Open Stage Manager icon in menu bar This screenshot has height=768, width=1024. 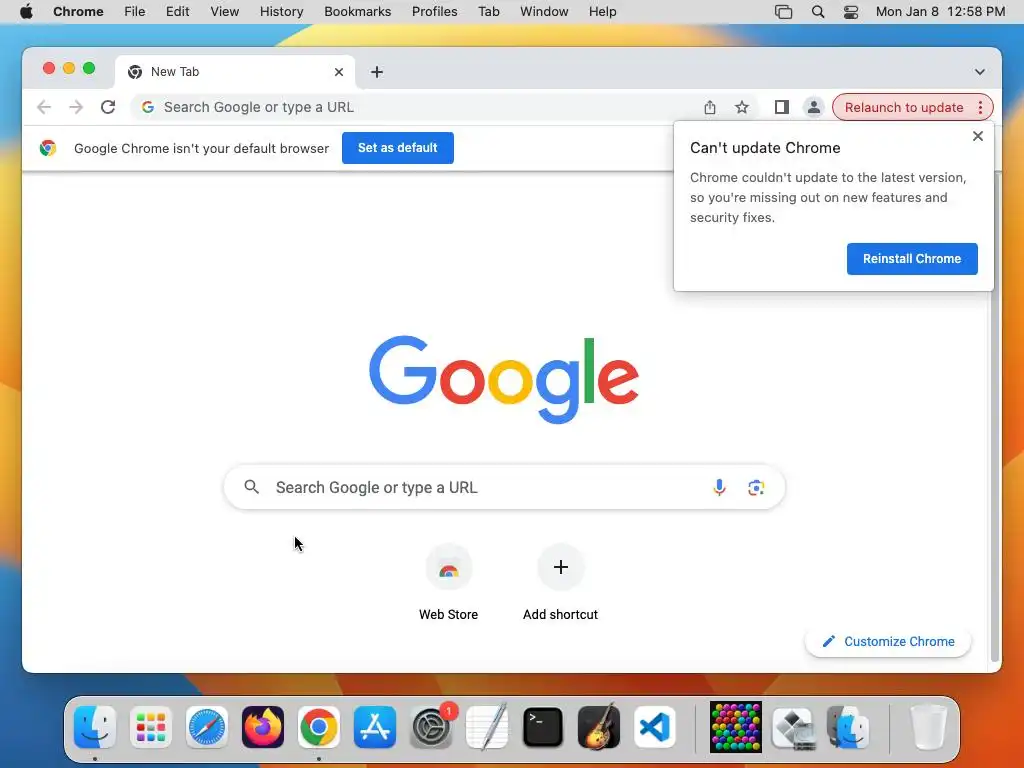tap(783, 12)
